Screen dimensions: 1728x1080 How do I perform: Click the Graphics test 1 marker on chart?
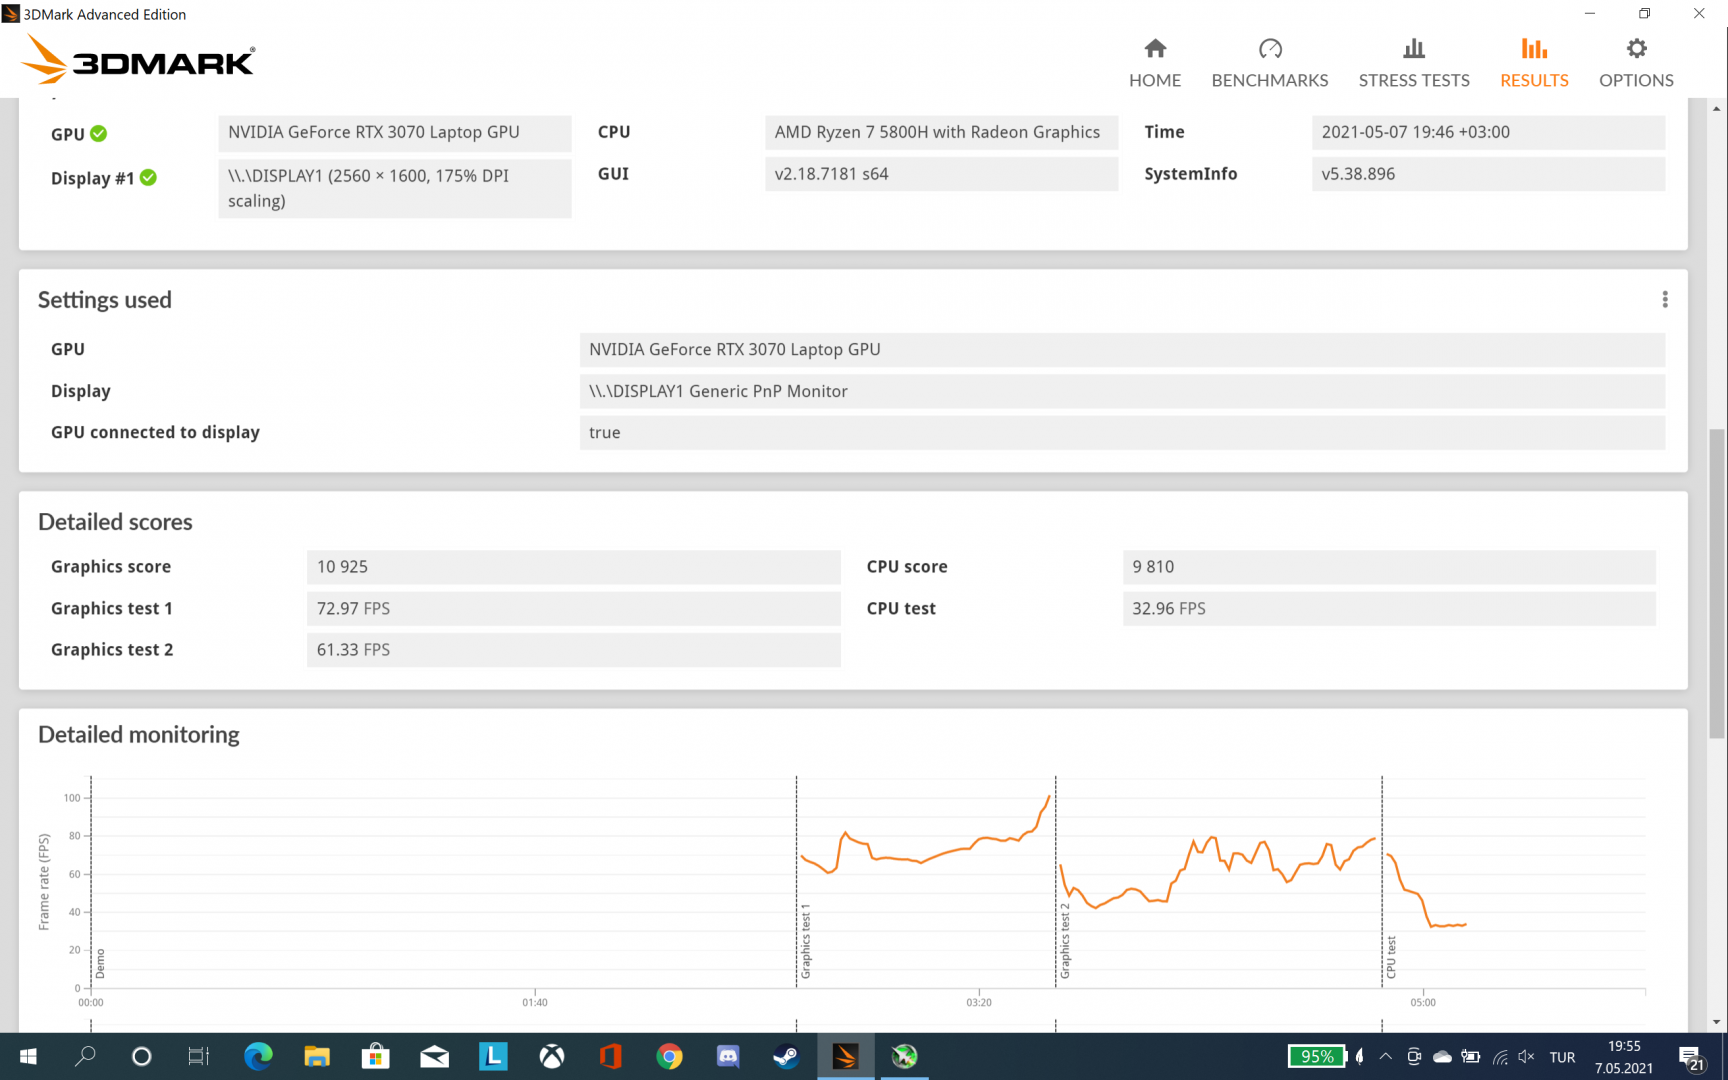pos(806,941)
